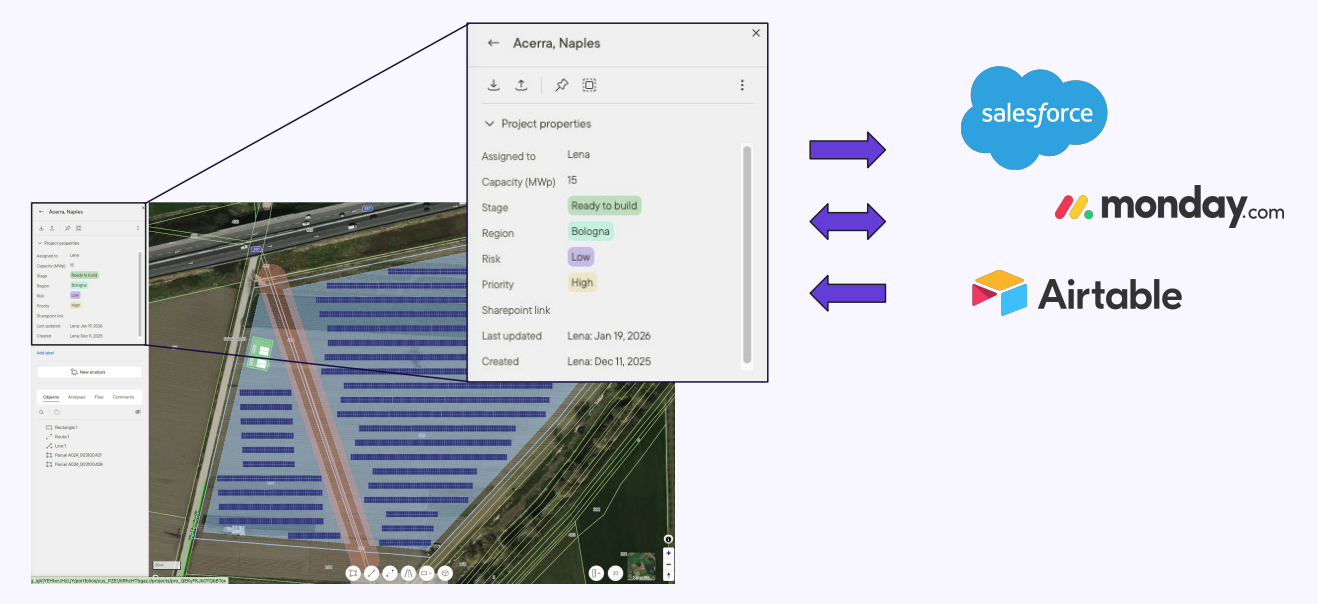Click the Add label link

point(46,353)
